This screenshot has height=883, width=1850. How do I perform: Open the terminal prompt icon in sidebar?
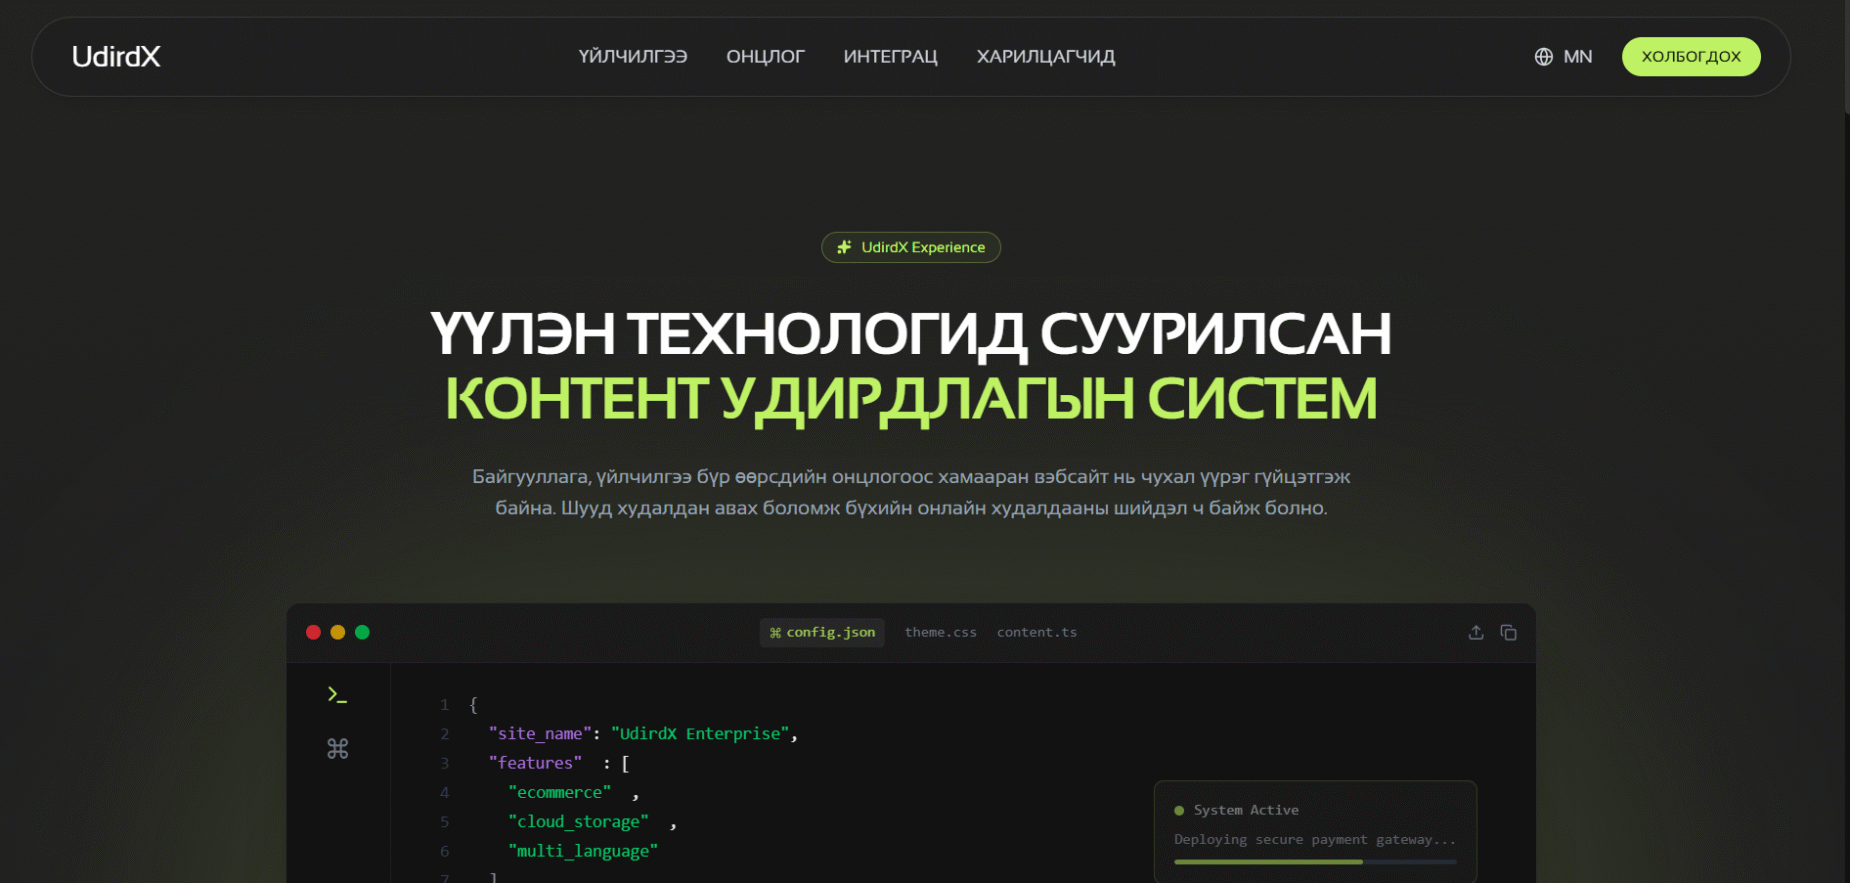click(x=337, y=694)
